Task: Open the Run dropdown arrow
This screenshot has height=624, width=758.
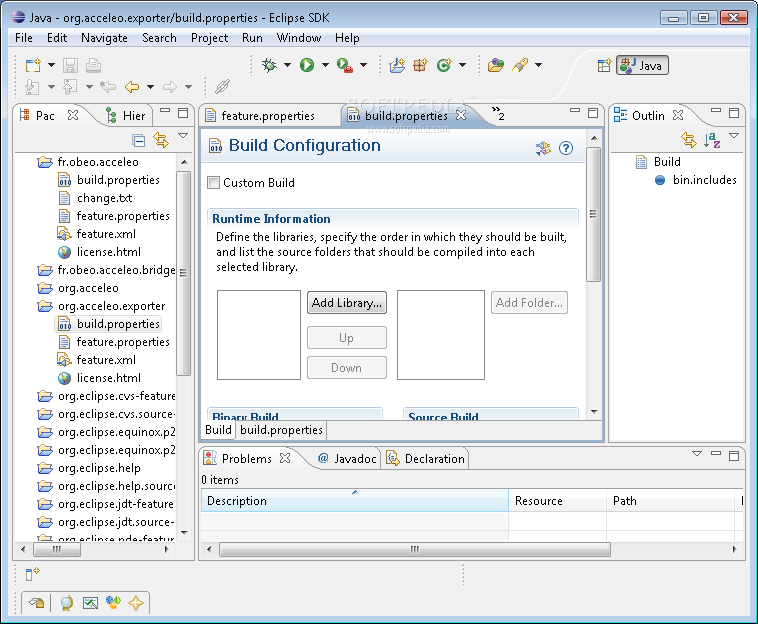Action: (325, 65)
